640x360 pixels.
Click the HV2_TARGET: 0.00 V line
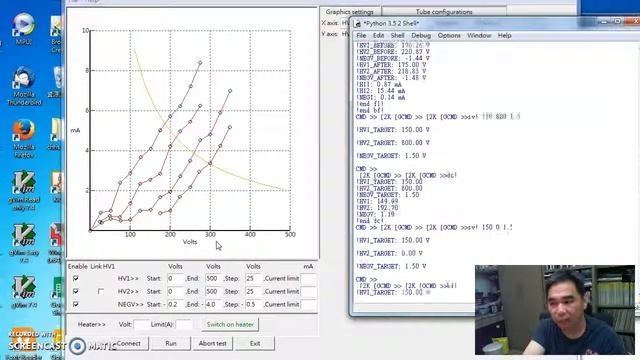[x=389, y=253]
